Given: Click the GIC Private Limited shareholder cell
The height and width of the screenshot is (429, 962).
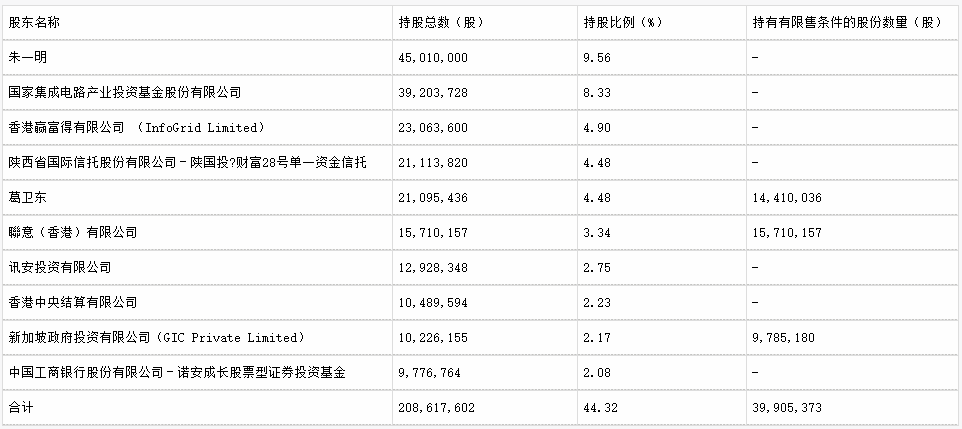Looking at the screenshot, I should (x=155, y=337).
